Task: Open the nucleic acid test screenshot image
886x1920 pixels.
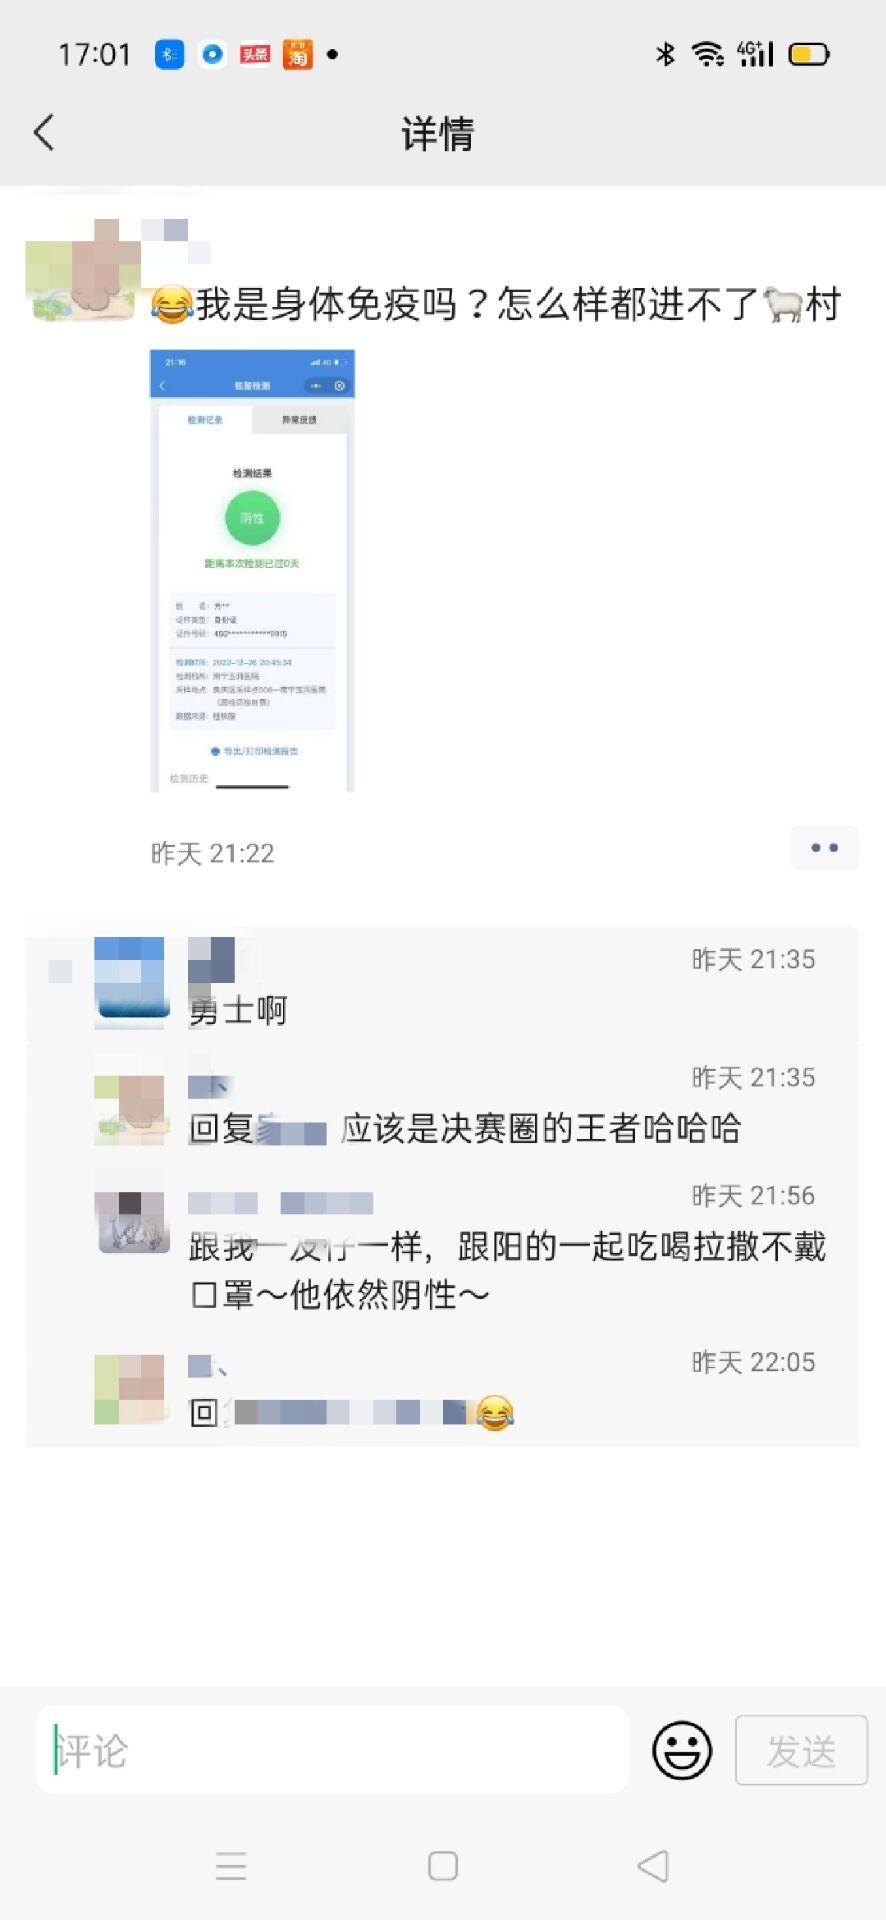Action: click(252, 571)
